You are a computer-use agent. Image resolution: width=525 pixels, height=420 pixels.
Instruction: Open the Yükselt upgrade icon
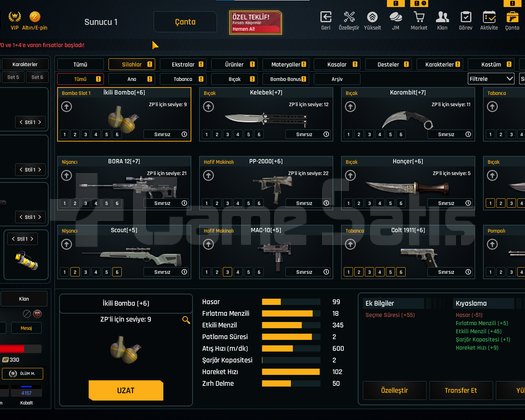point(372,17)
